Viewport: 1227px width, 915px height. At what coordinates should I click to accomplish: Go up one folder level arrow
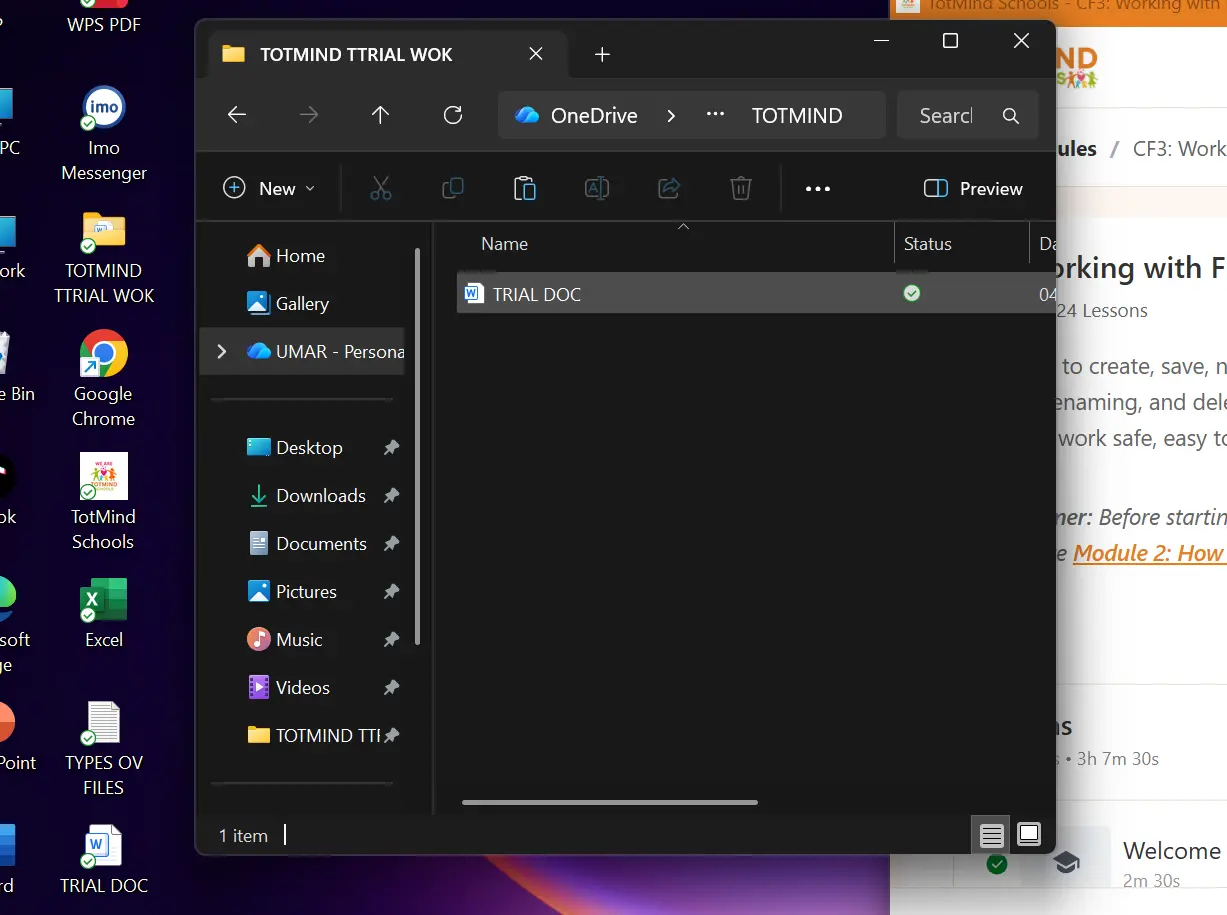380,115
